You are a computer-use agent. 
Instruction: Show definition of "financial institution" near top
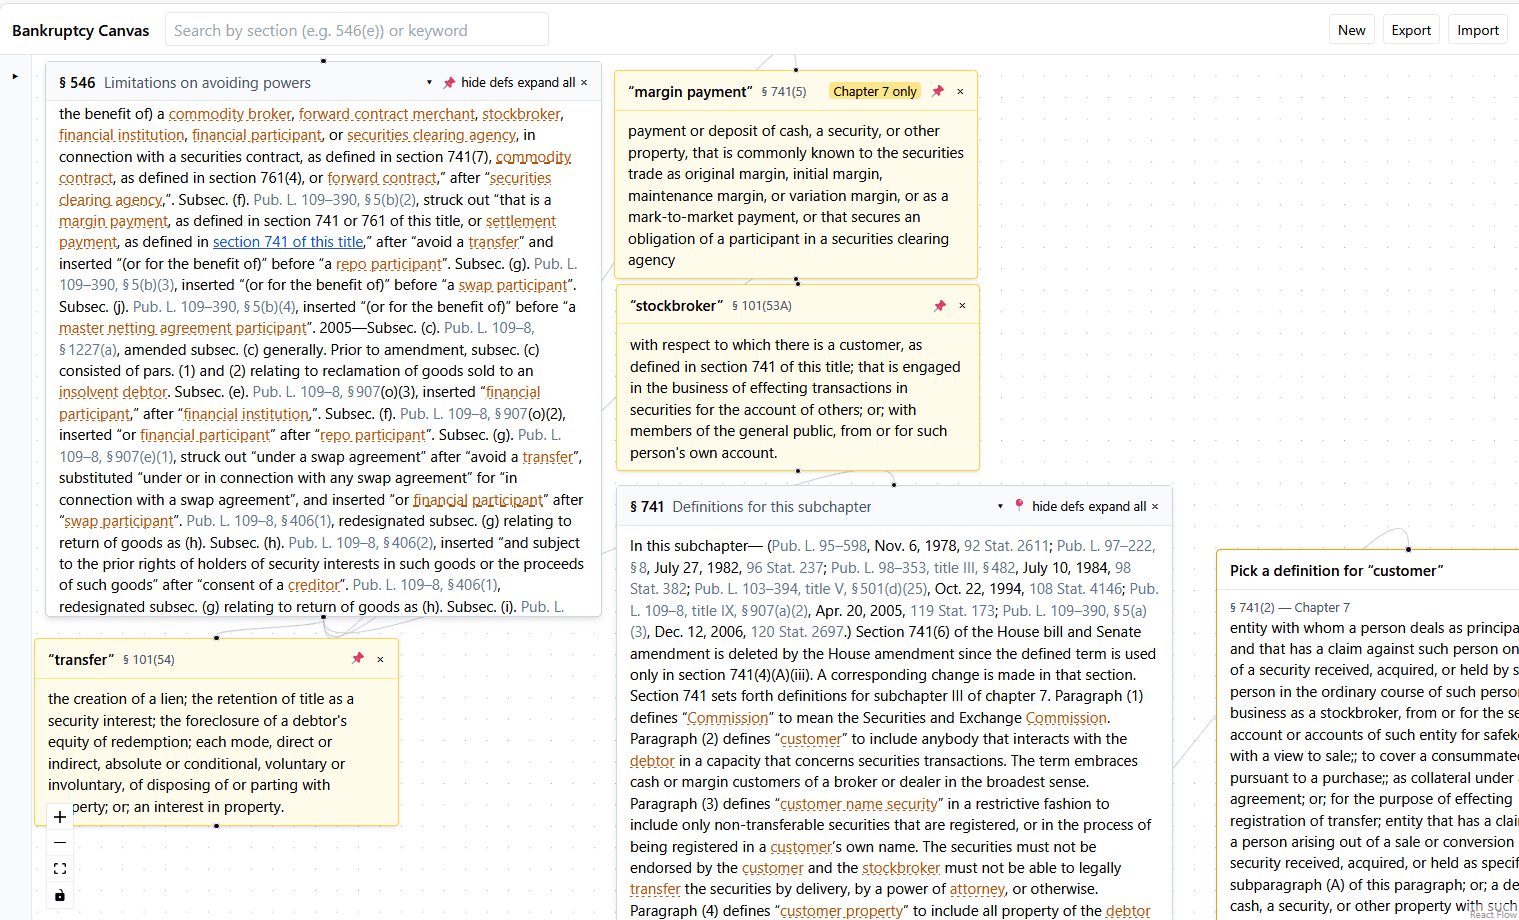122,135
